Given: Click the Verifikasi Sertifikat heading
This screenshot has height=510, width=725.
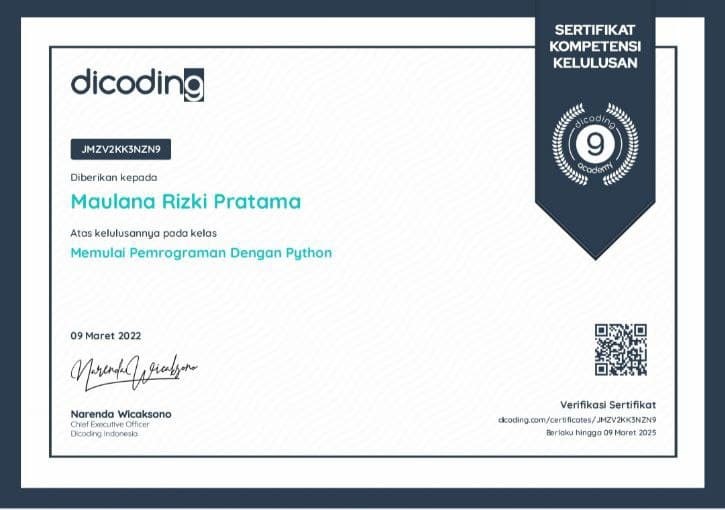Looking at the screenshot, I should coord(608,404).
